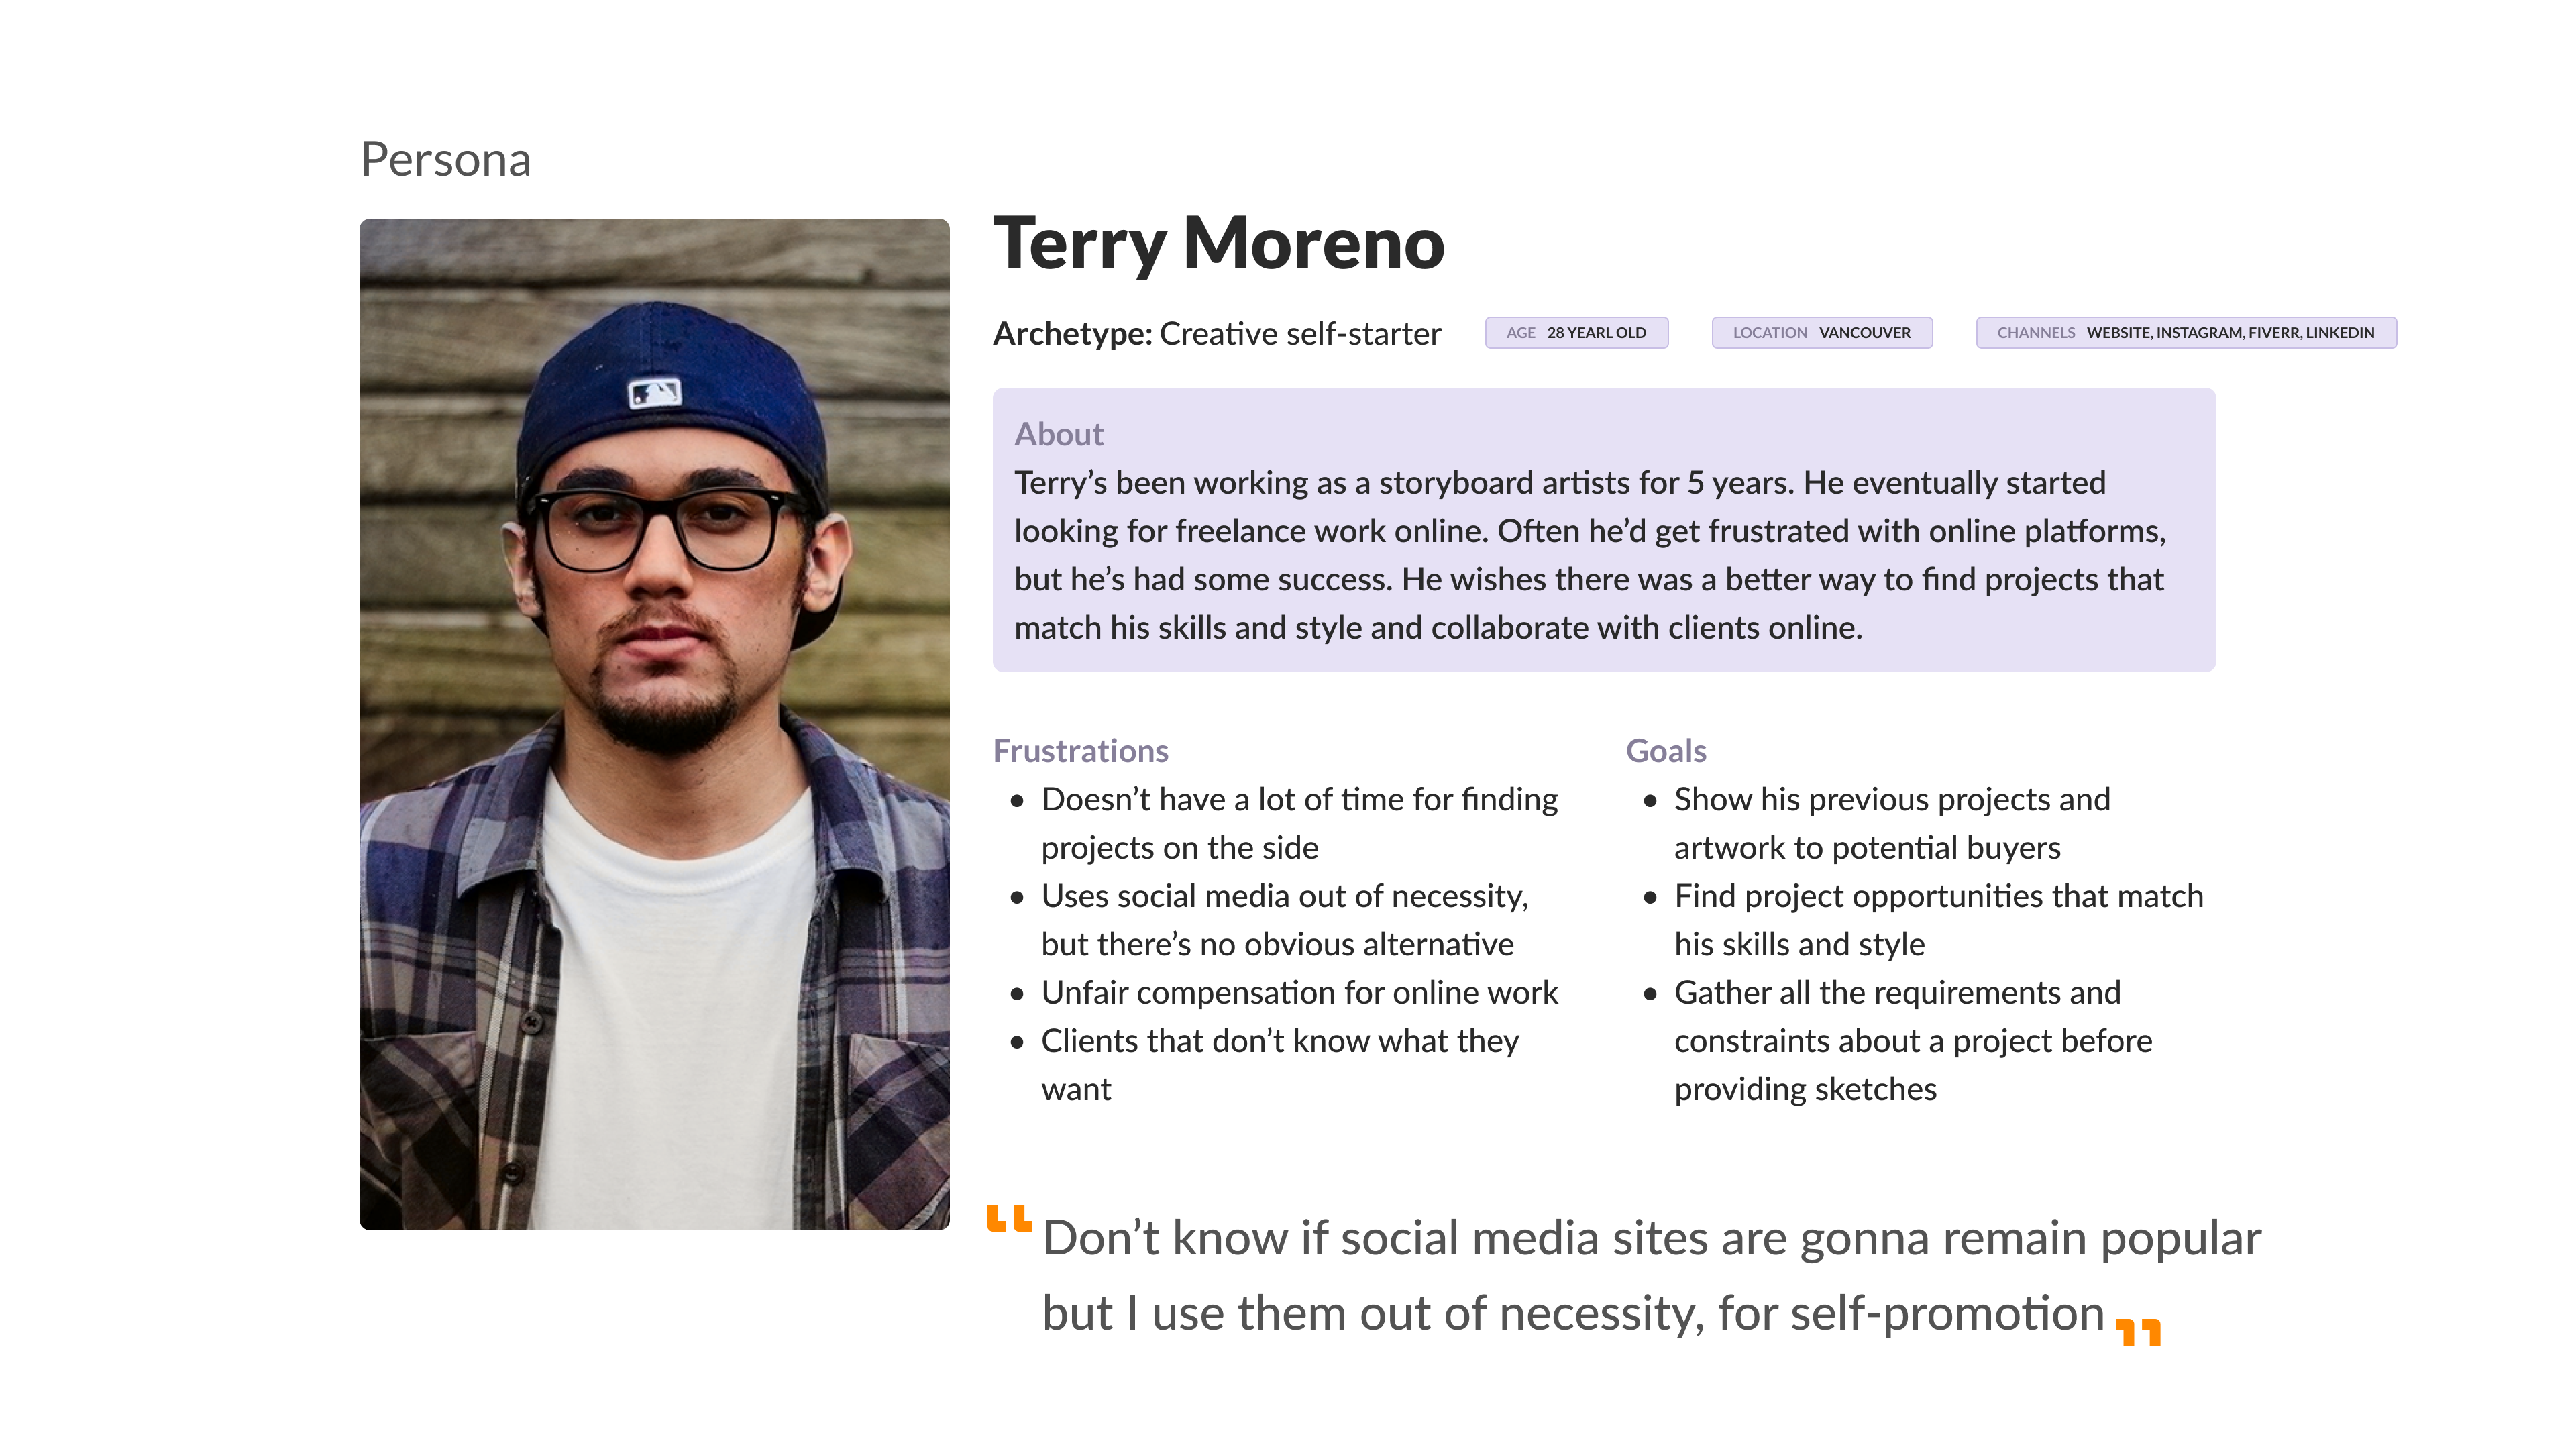This screenshot has width=2576, height=1449.
Task: Click the orange closing quotation mark icon
Action: pyautogui.click(x=2138, y=1332)
